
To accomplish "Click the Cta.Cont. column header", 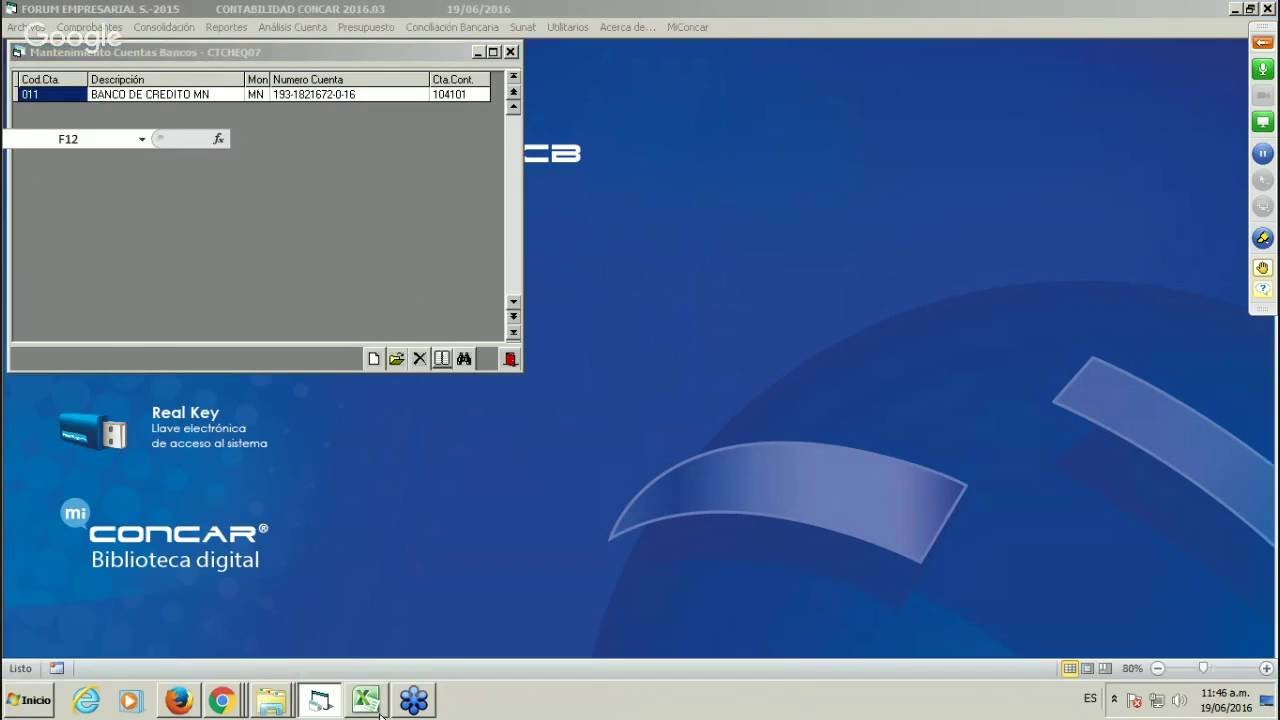I will tap(459, 79).
